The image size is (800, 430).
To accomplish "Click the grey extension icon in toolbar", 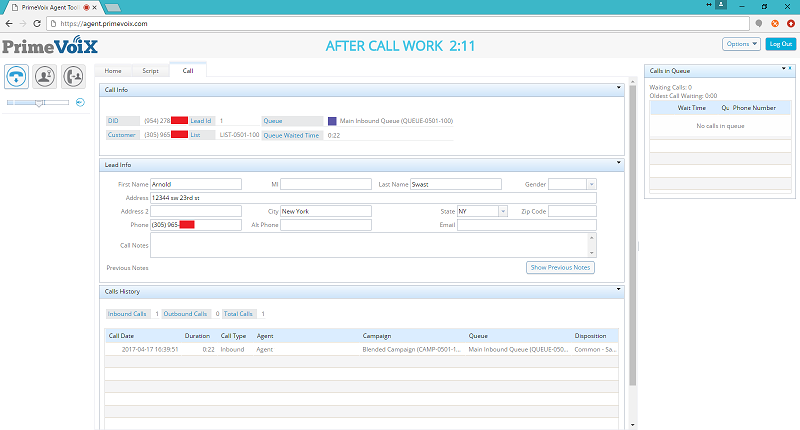I will tap(759, 23).
